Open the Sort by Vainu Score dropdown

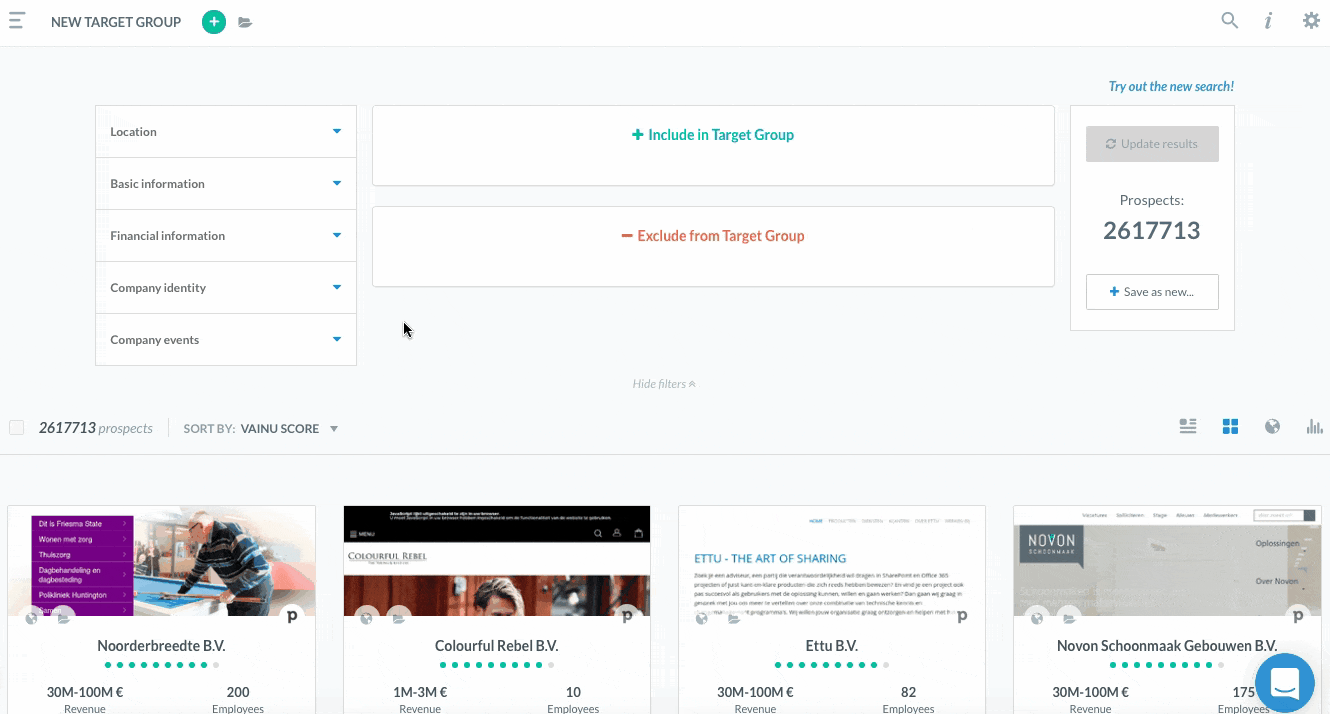(262, 429)
